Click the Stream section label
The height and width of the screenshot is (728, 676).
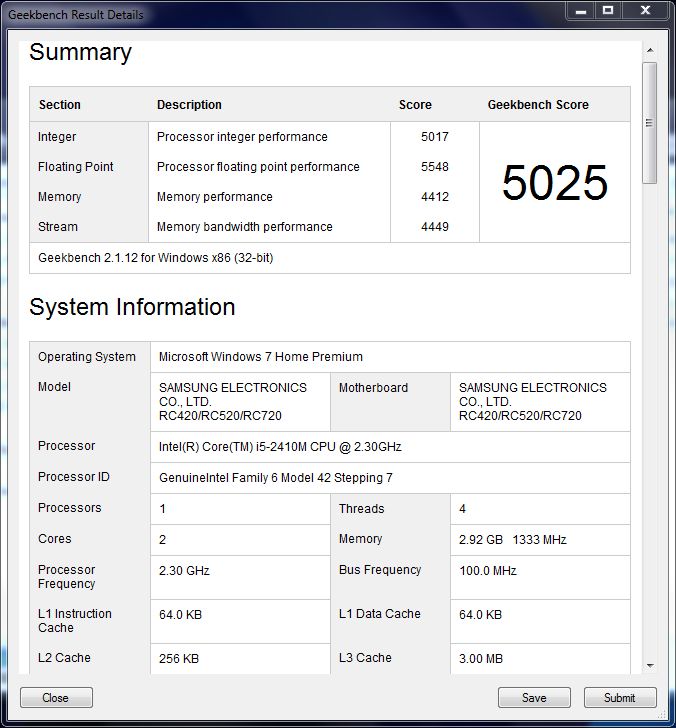(x=58, y=227)
